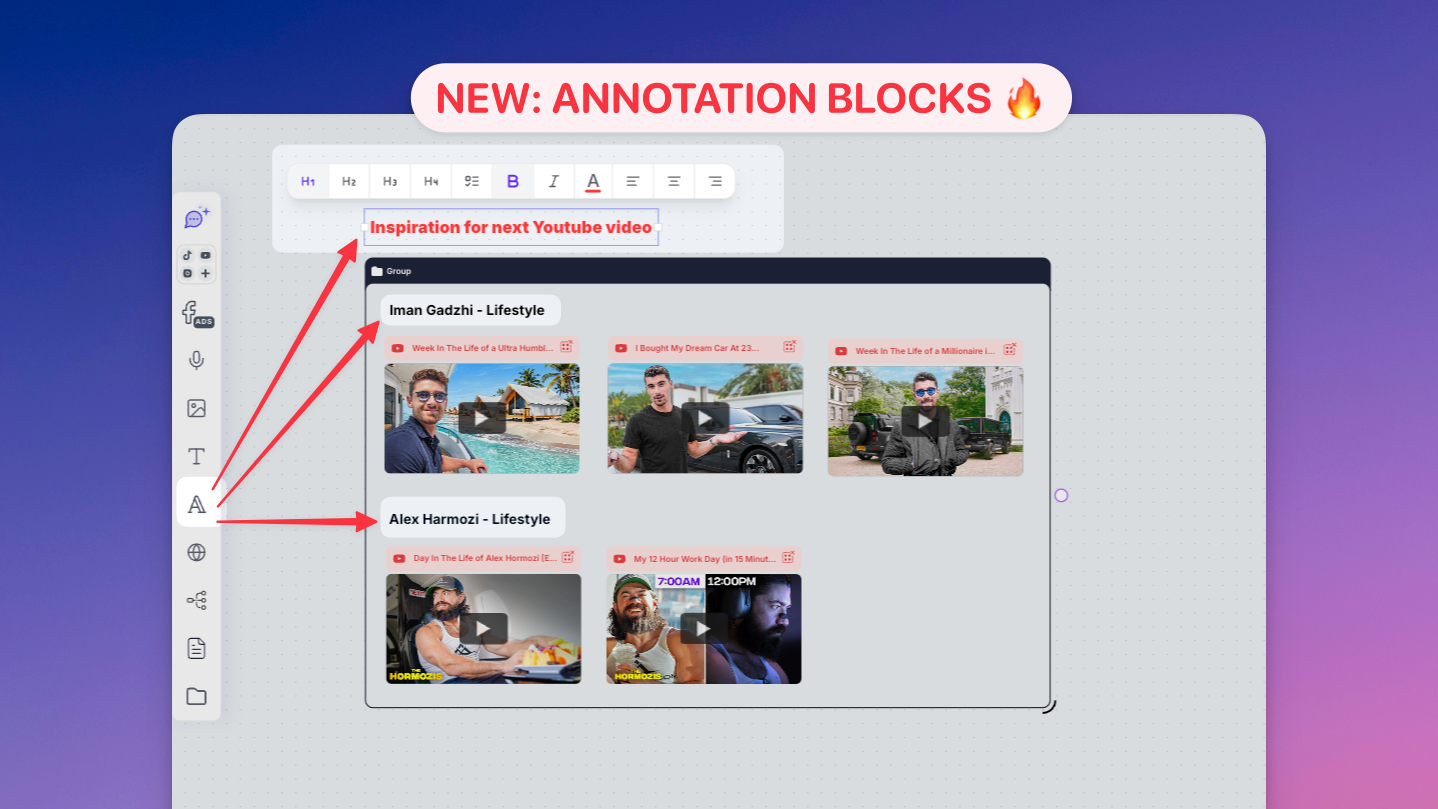Select the microphone voice recording tool
The image size is (1438, 809).
[x=196, y=360]
